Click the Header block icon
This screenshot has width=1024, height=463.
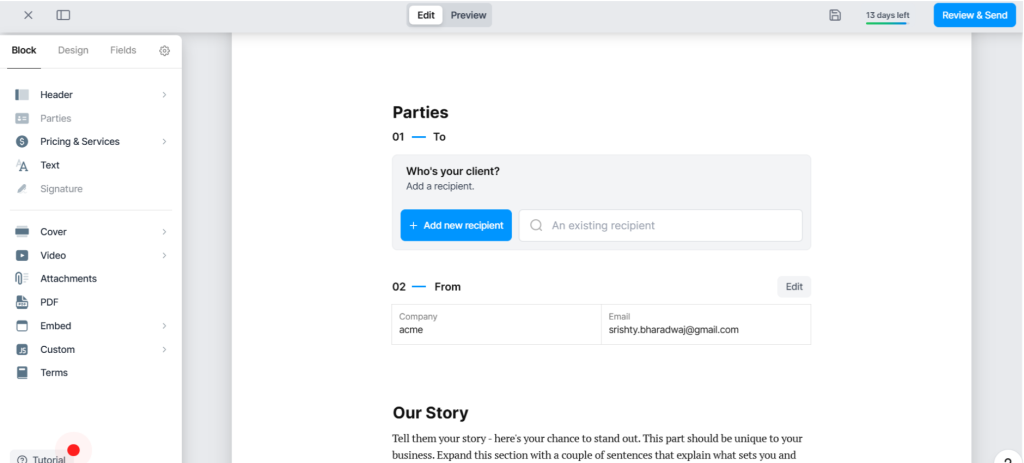[x=22, y=95]
